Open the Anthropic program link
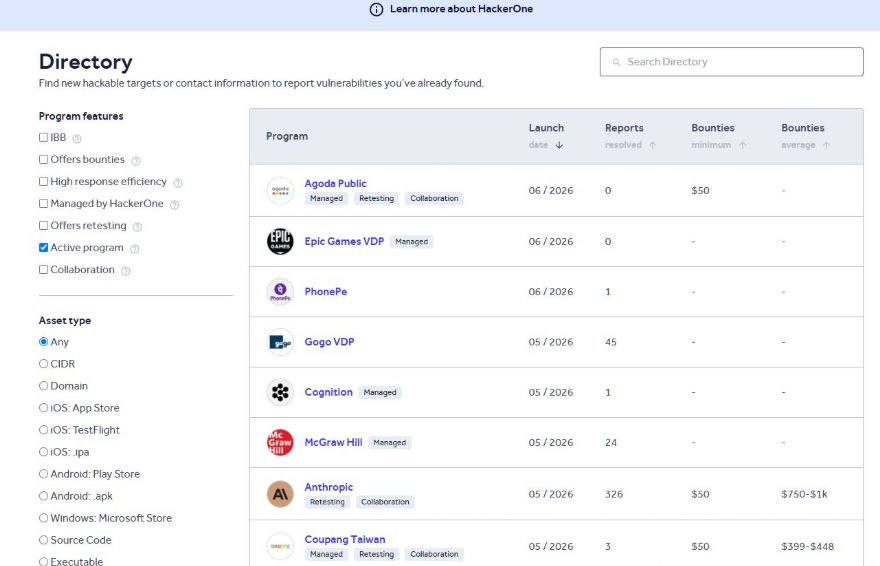 328,487
